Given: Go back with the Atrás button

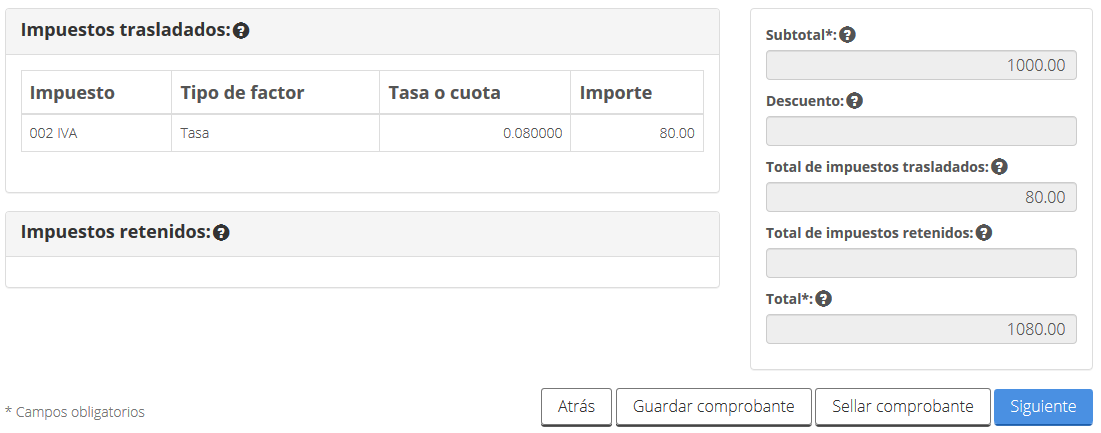Looking at the screenshot, I should [576, 407].
